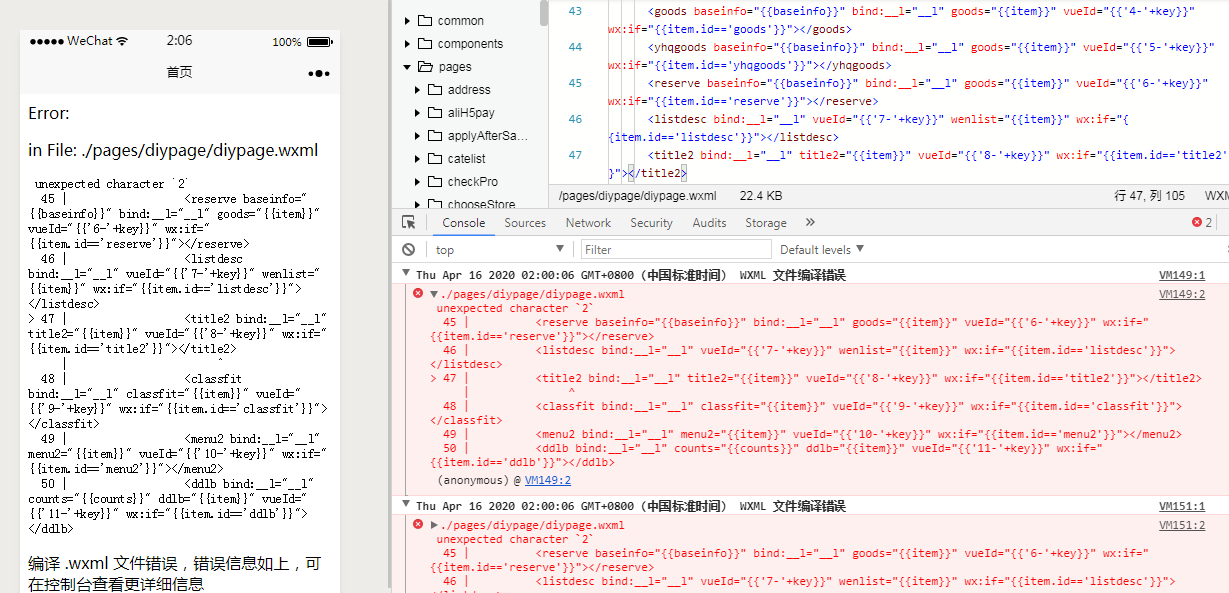
Task: Open the red error count badge
Action: [1201, 222]
